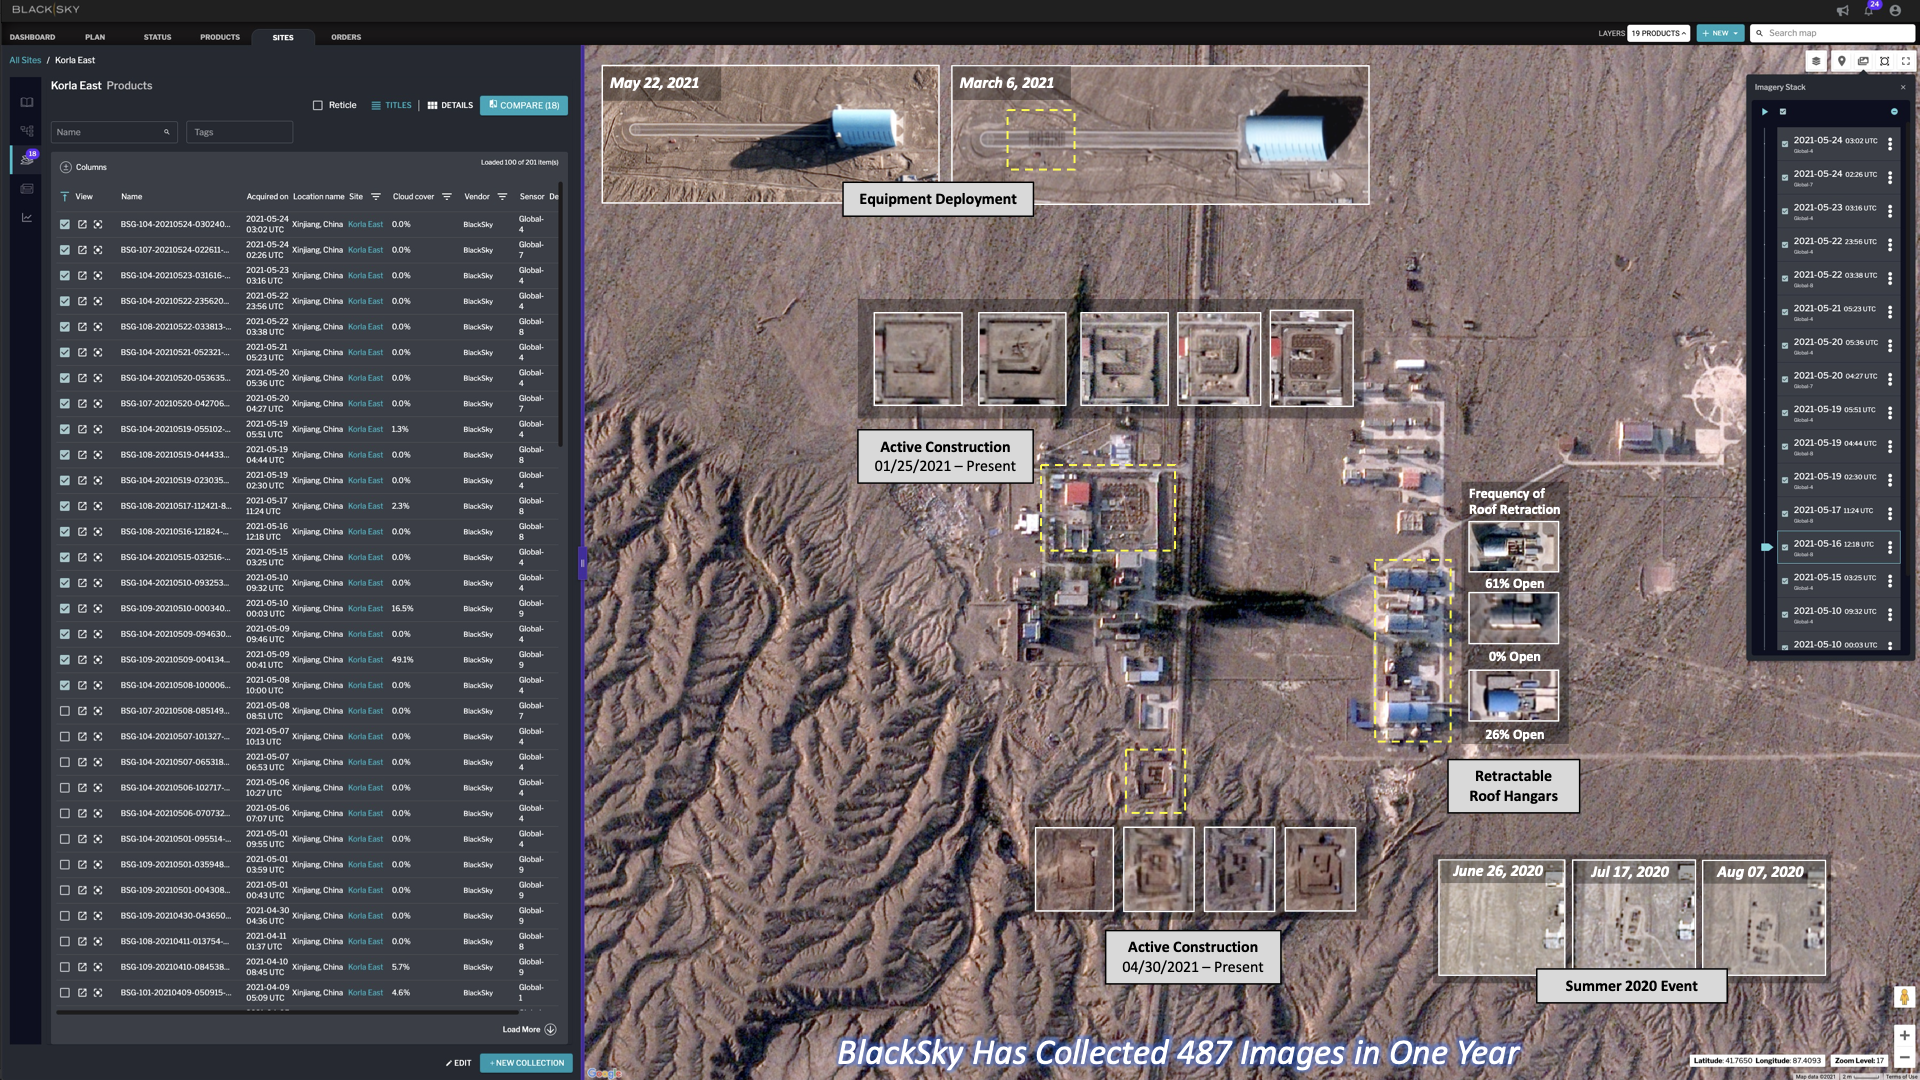Open the Cloud cover column filter
Image resolution: width=1920 pixels, height=1080 pixels.
pos(447,196)
